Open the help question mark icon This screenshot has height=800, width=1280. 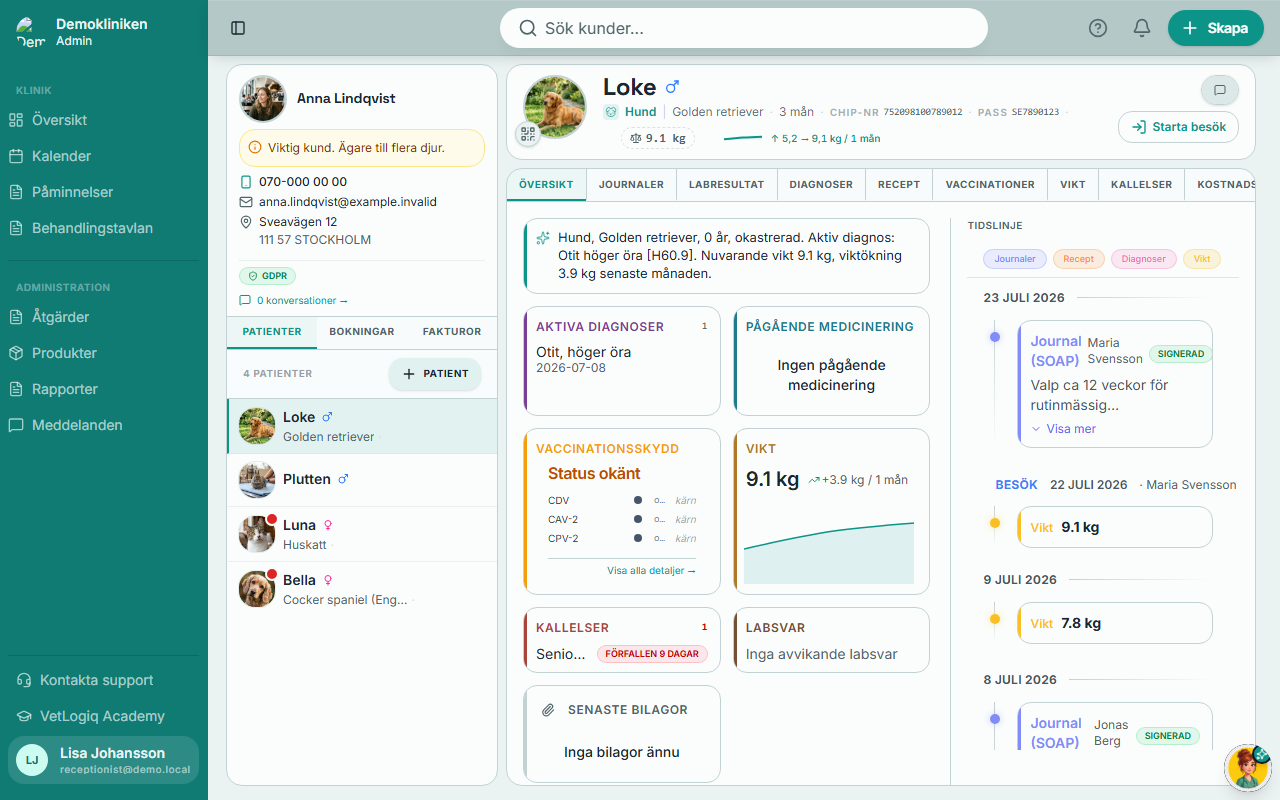1098,28
